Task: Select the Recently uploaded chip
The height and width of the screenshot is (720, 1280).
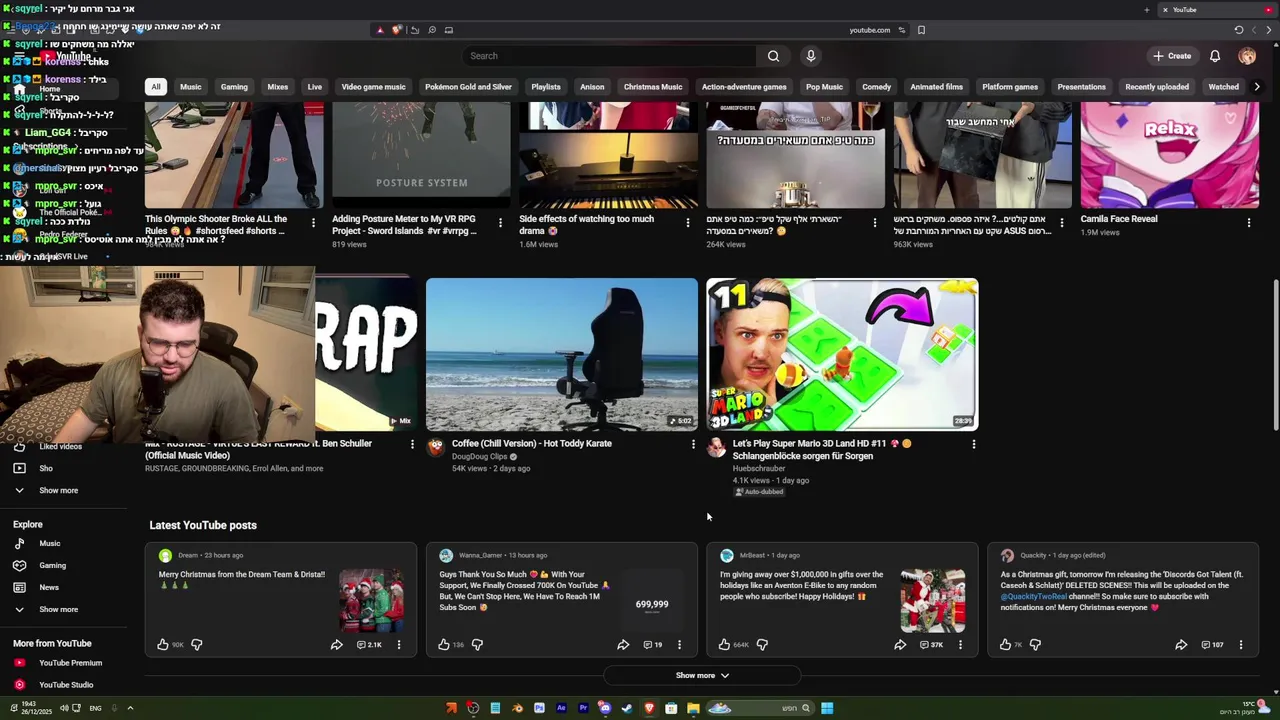Action: tap(1157, 87)
